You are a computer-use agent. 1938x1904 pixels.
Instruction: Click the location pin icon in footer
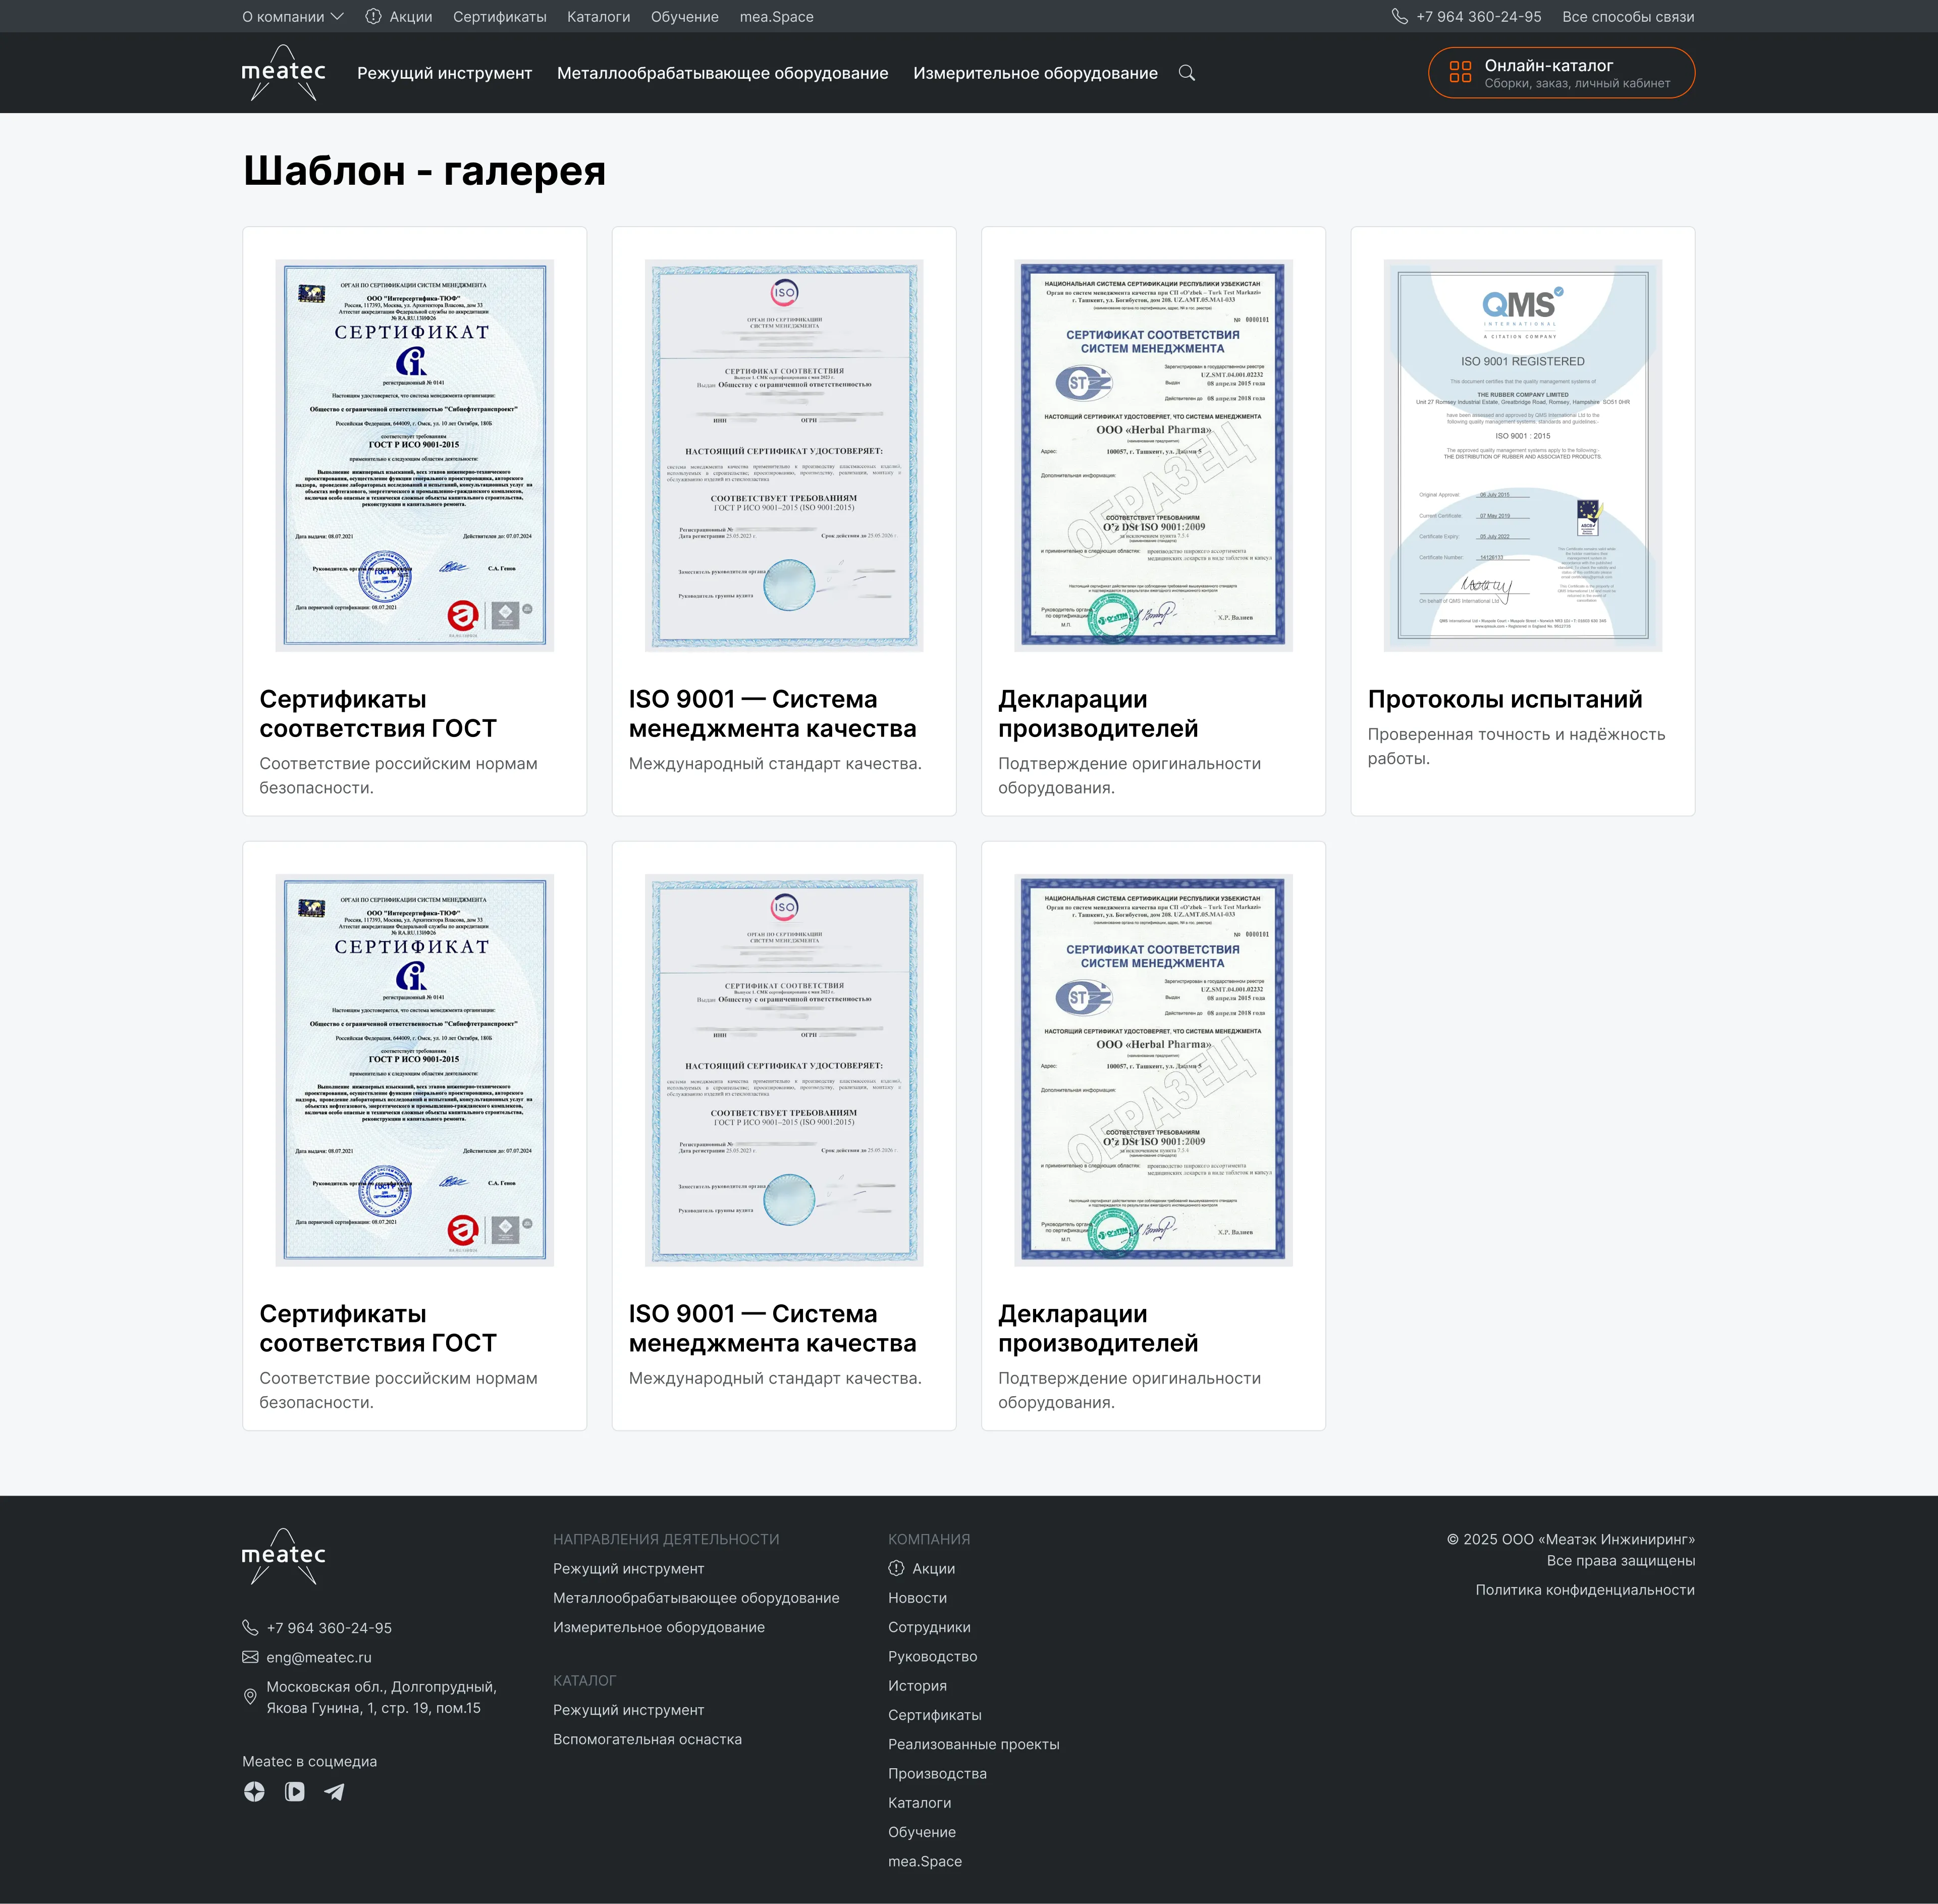pos(250,1697)
